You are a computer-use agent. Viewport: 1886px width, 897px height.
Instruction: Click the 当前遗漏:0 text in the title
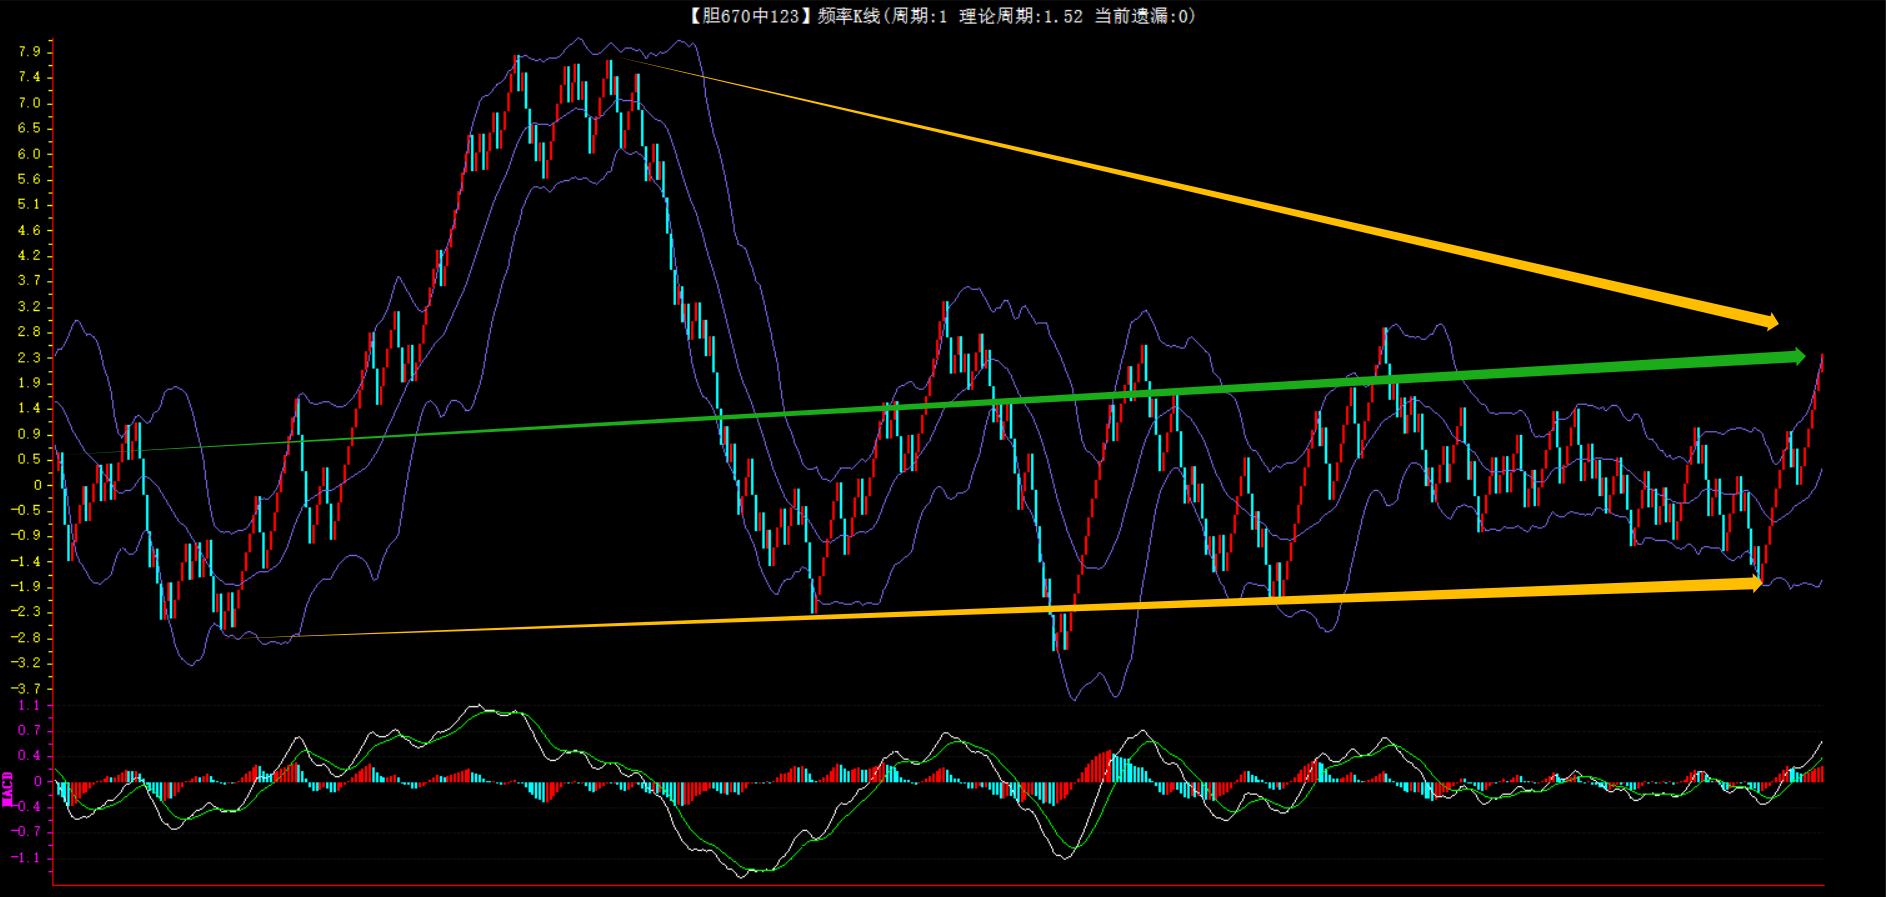pyautogui.click(x=1140, y=16)
